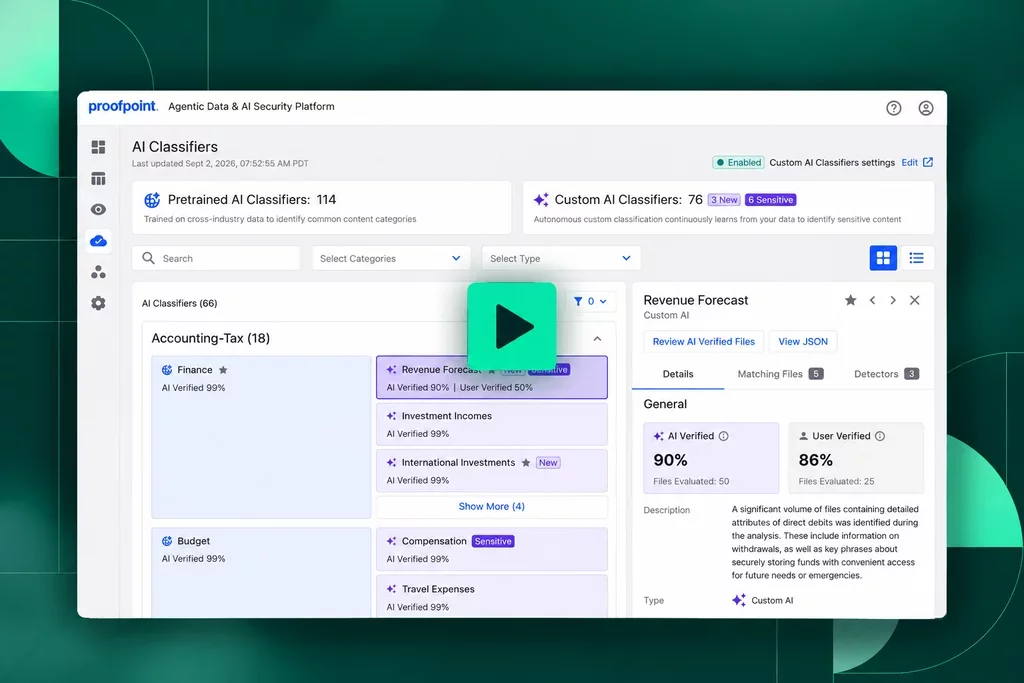This screenshot has height=683, width=1024.
Task: Click the Finance globe icon
Action: tap(167, 370)
